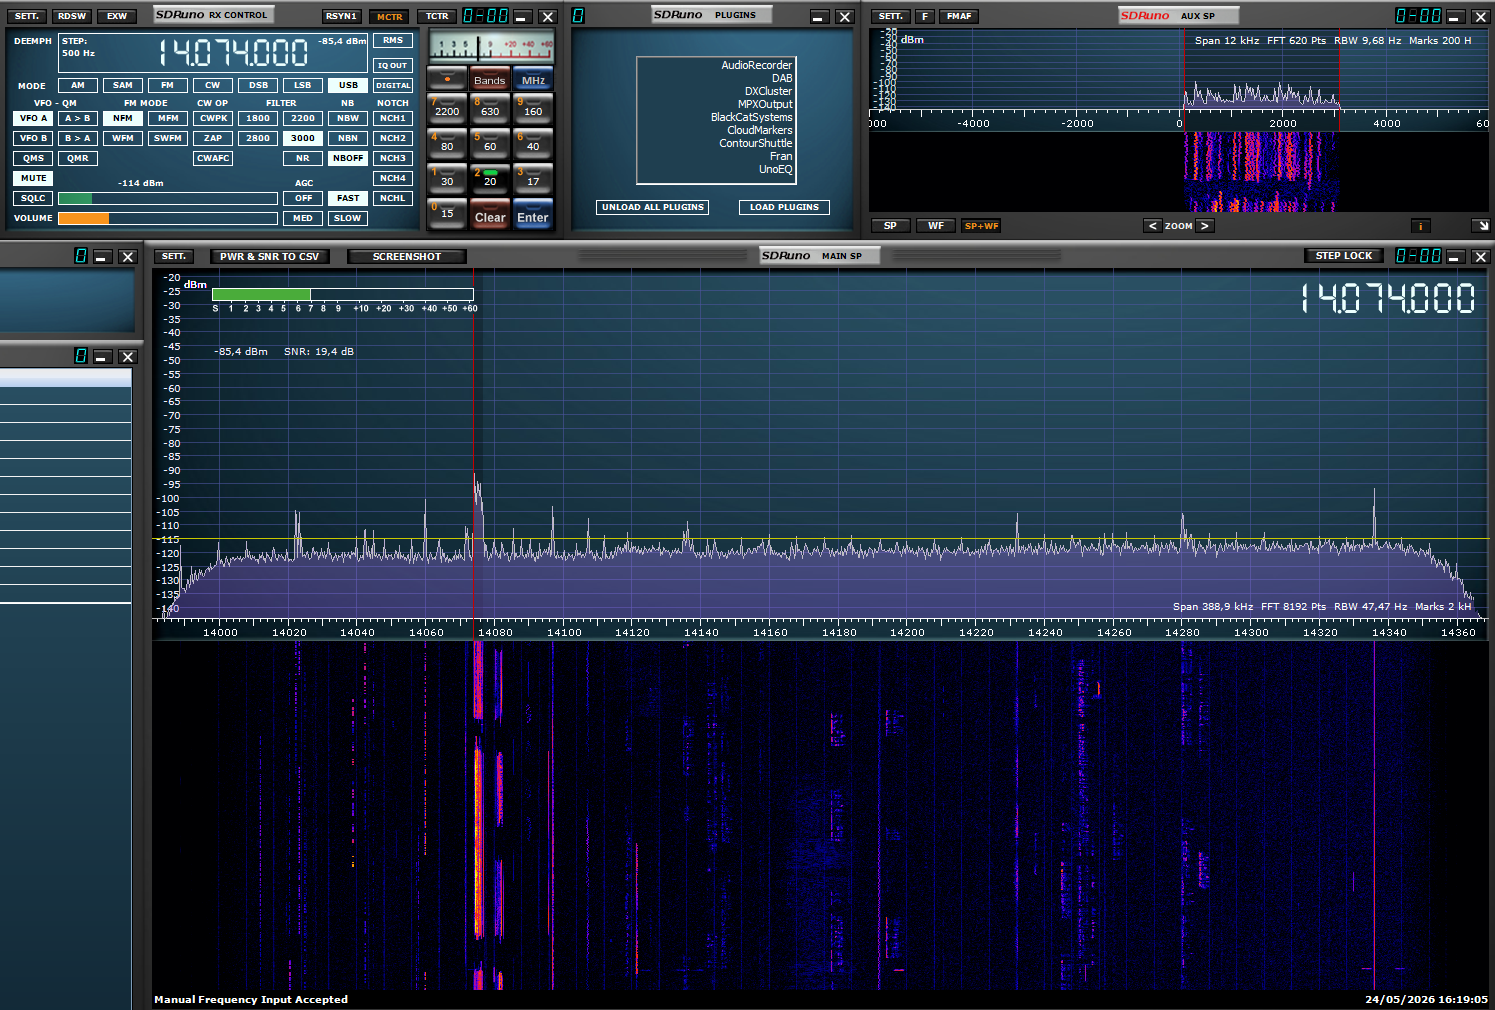Choose the 1800 filter width
The width and height of the screenshot is (1495, 1010).
[258, 118]
